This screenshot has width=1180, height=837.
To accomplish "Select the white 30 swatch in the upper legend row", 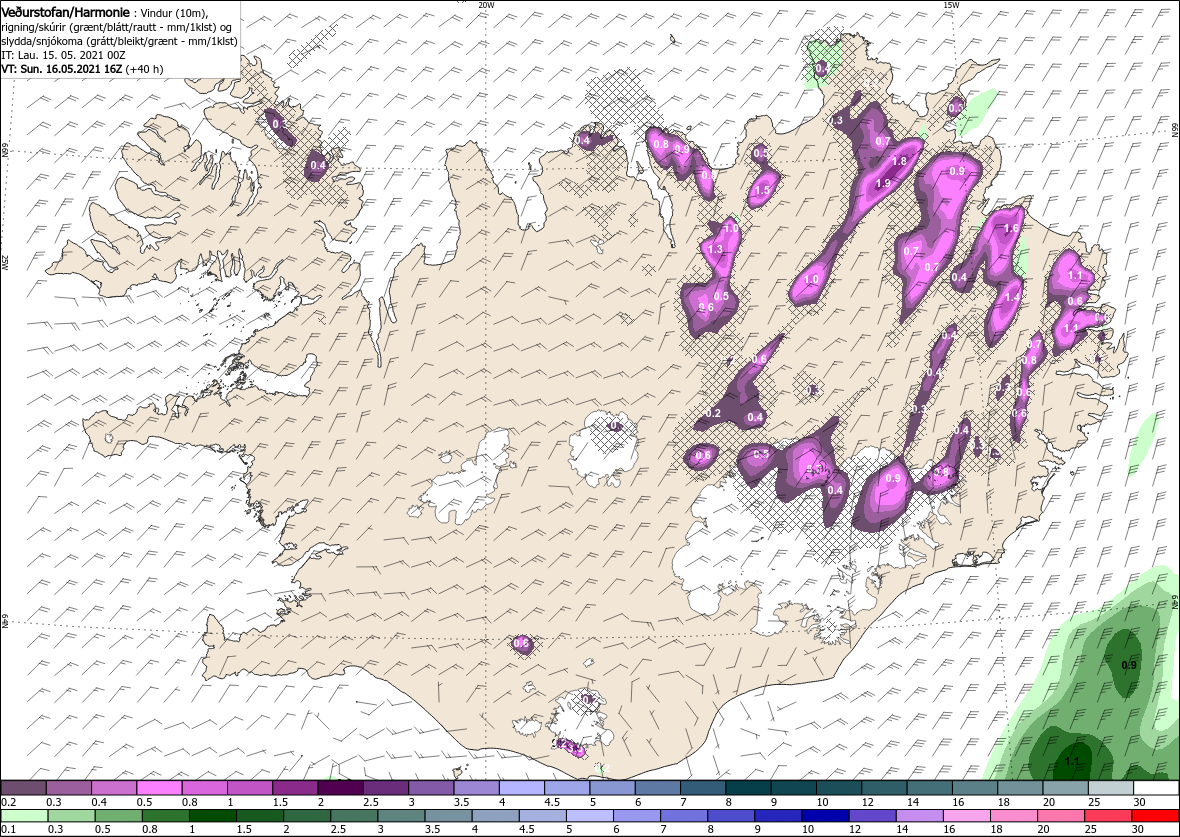I will coord(1156,788).
